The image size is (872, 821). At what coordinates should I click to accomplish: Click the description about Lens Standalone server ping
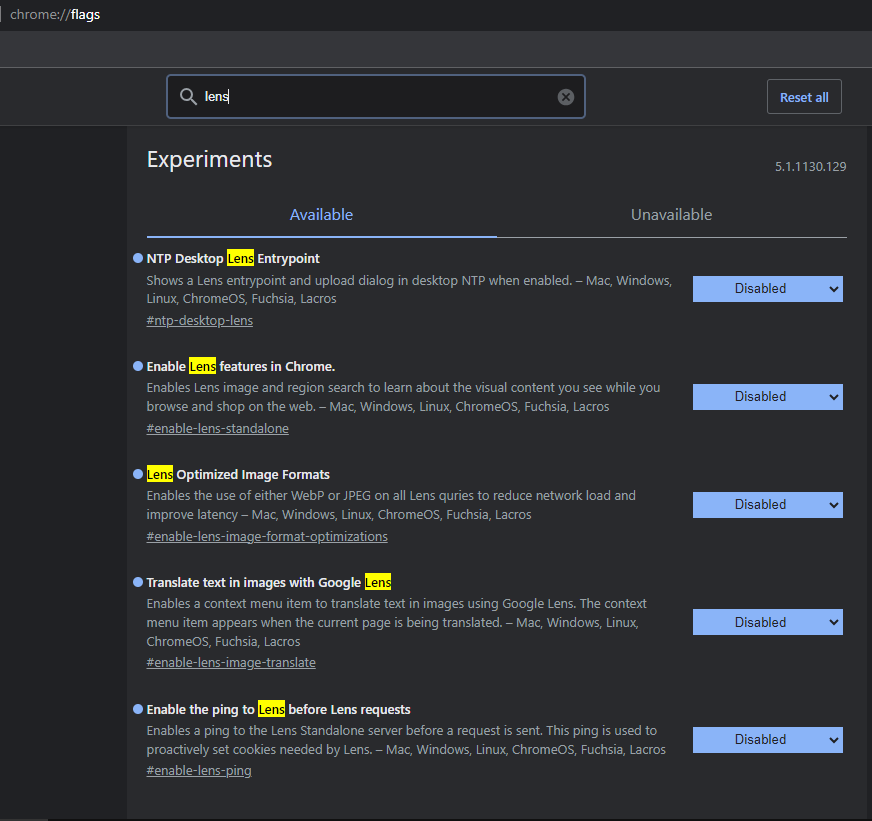pyautogui.click(x=406, y=740)
